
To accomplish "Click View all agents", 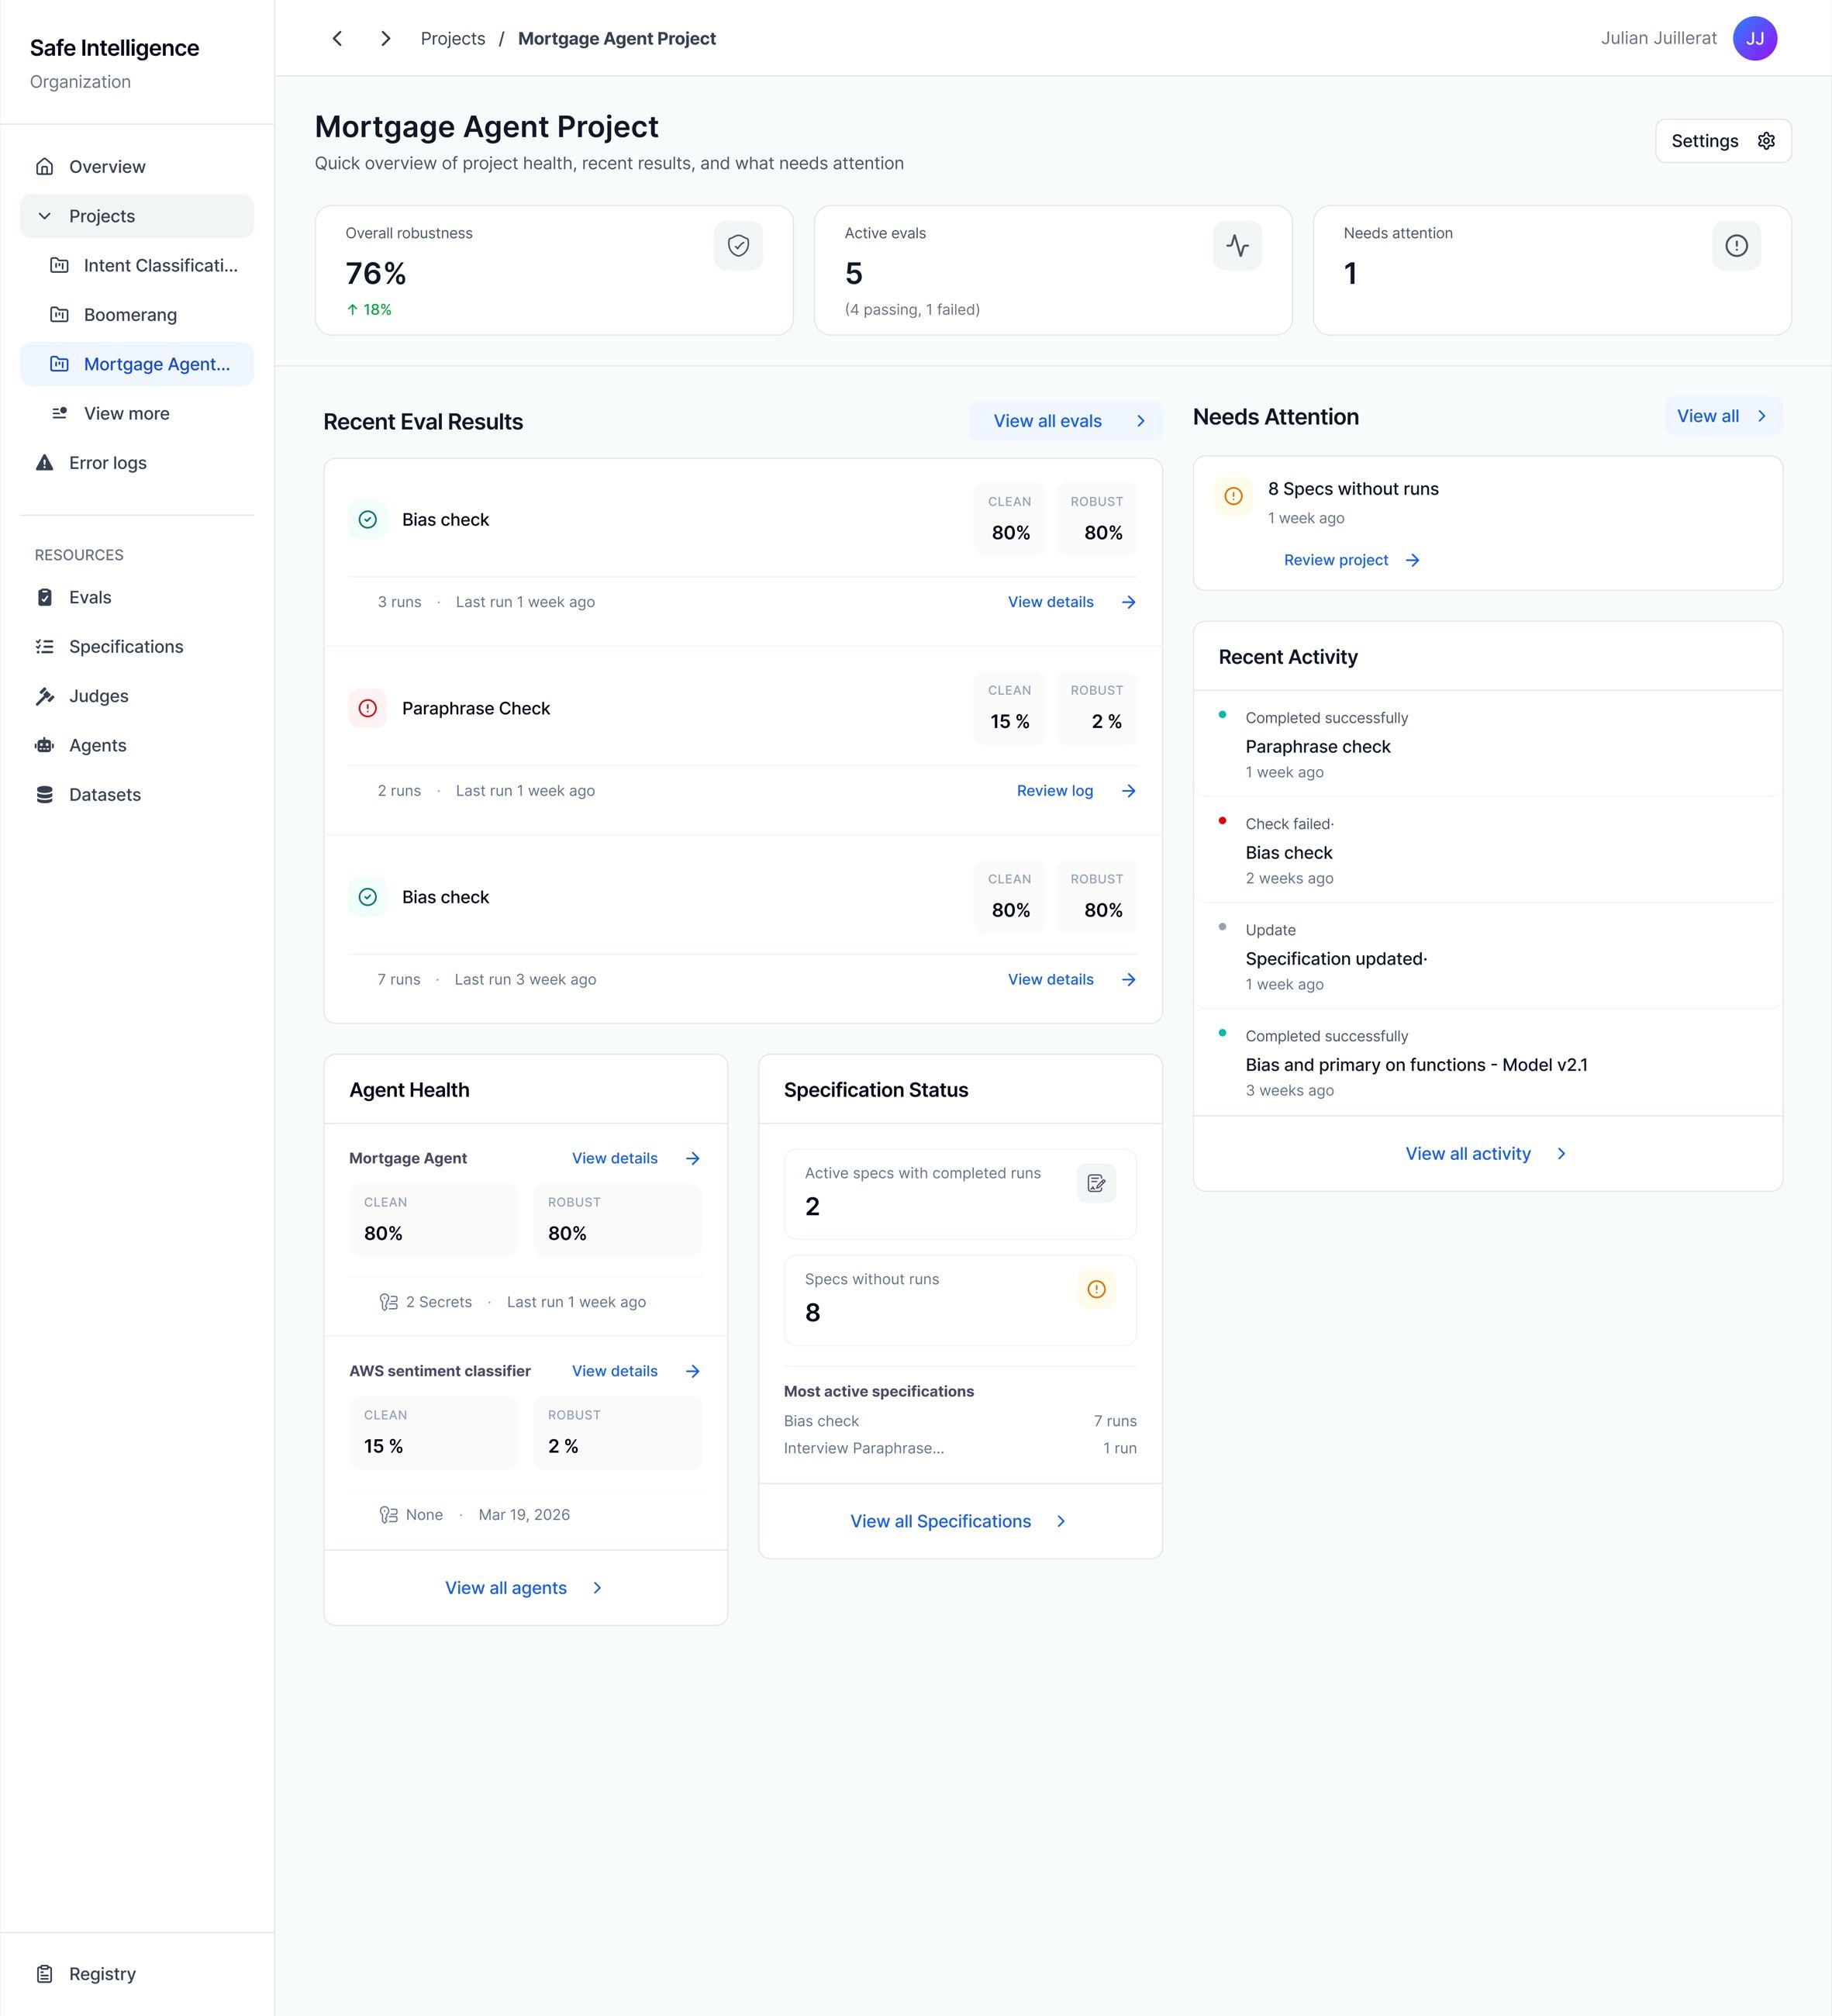I will coord(525,1588).
